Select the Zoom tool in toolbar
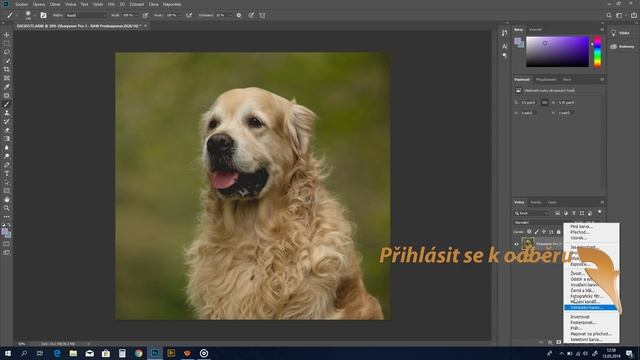The image size is (640, 360). 7,208
